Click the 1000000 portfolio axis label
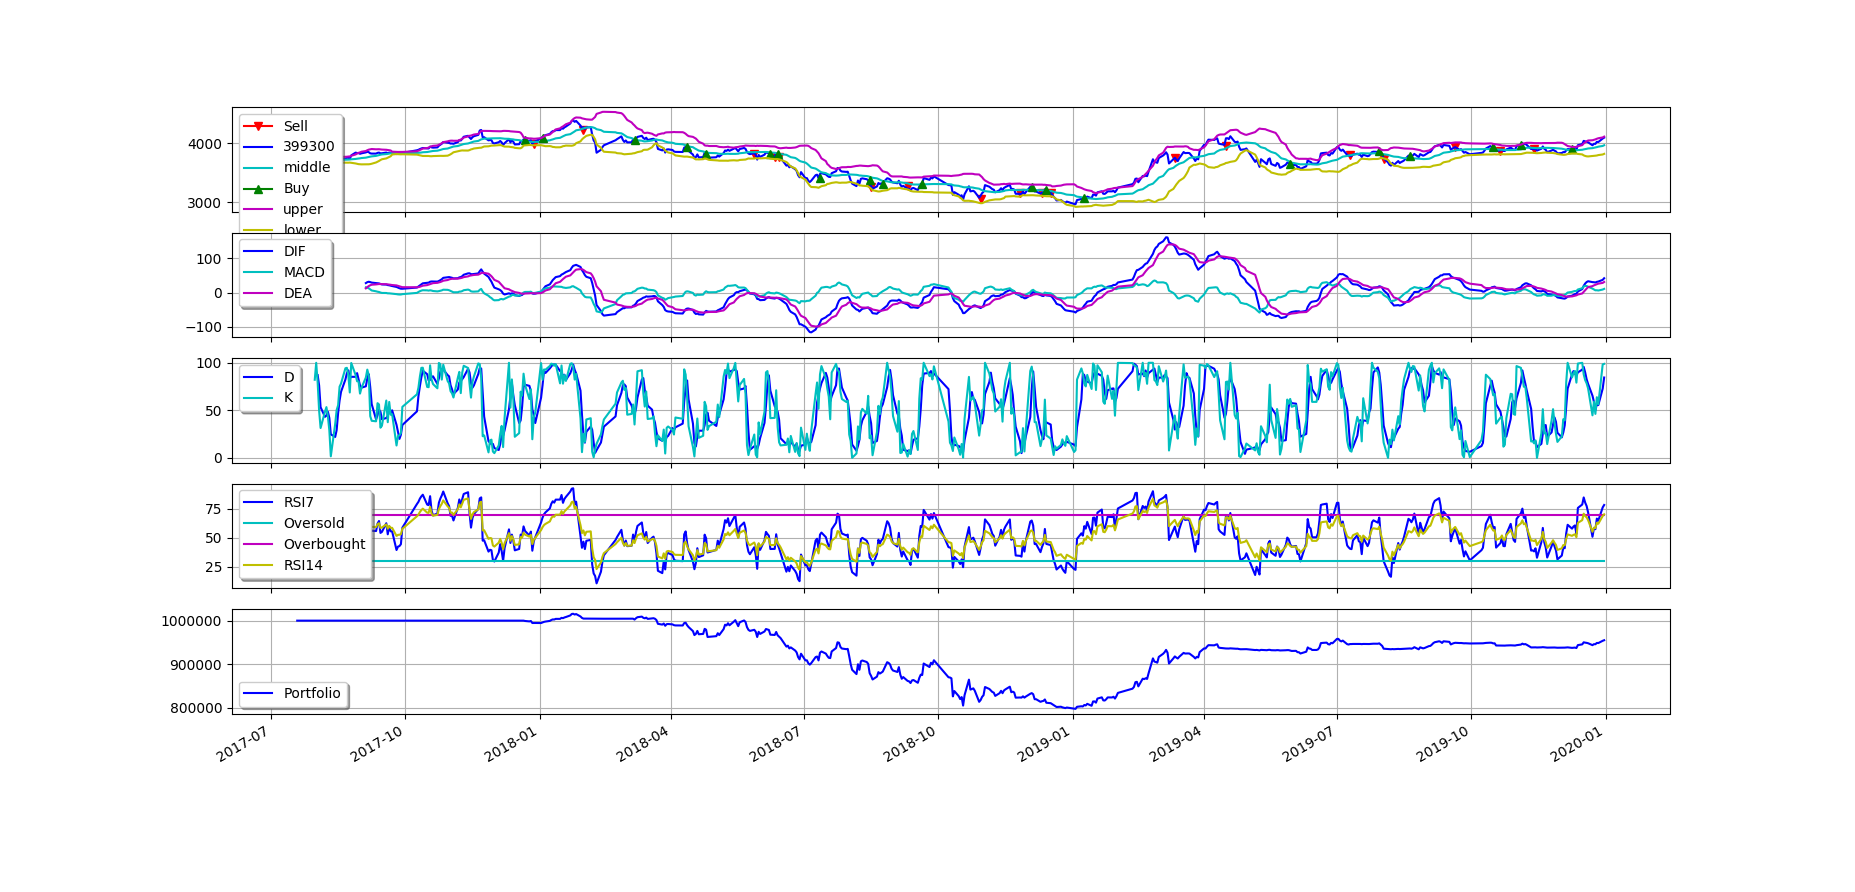 tap(191, 621)
